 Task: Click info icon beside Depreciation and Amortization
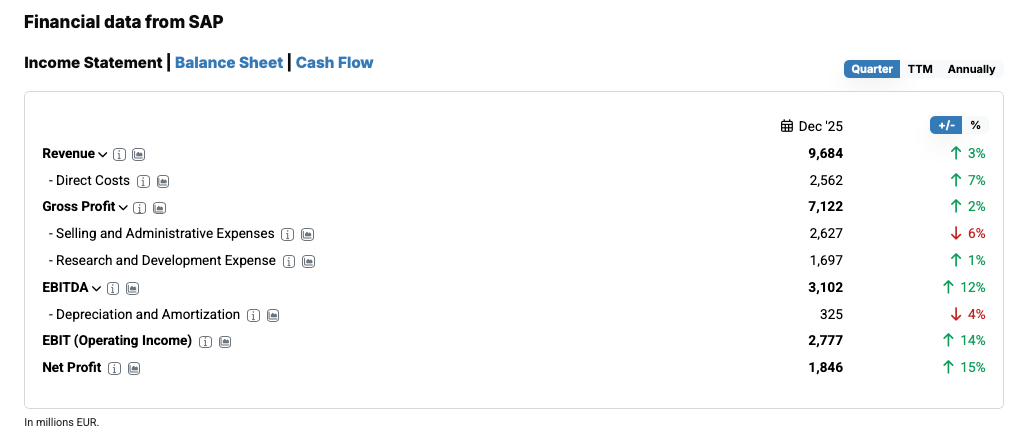[254, 315]
